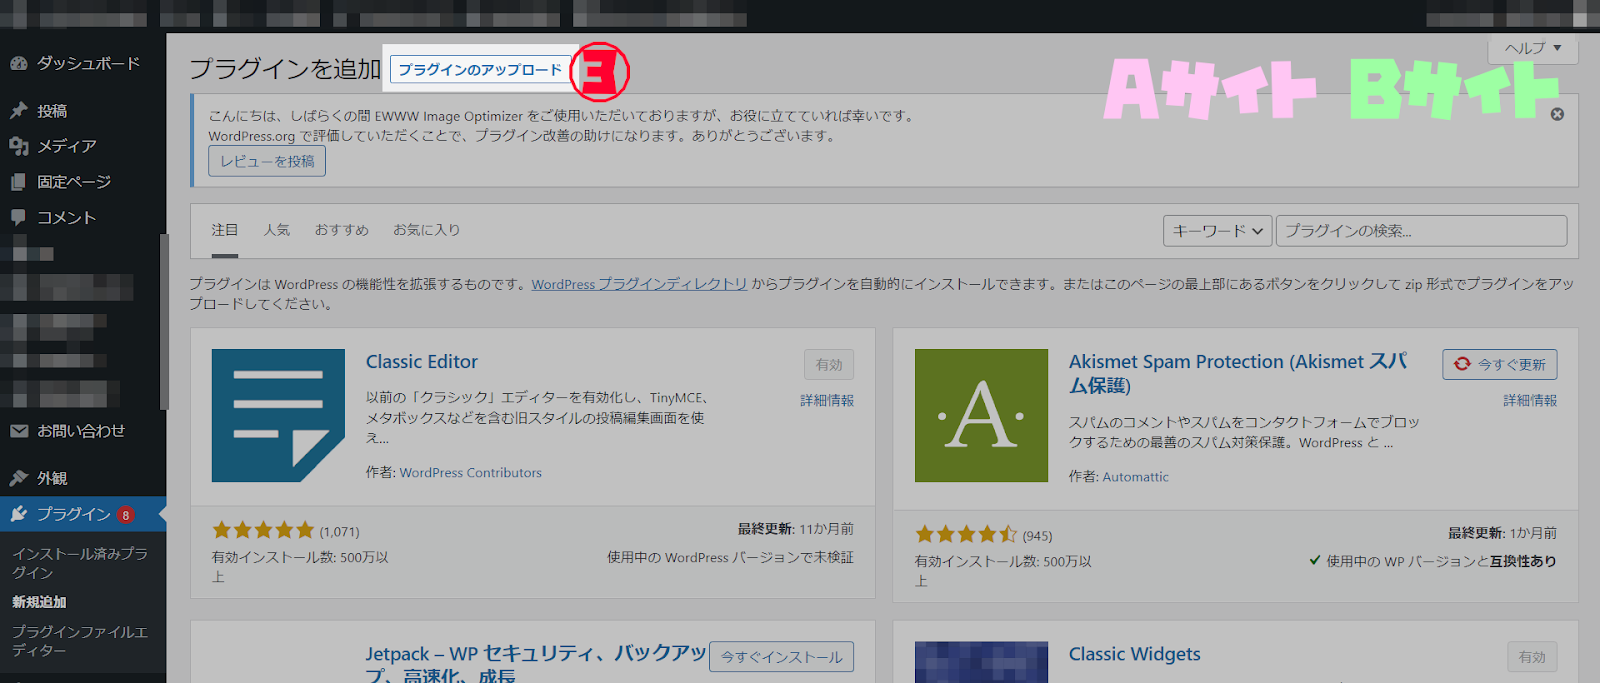
Task: Click Akismet 今すぐ更新 button
Action: (1499, 365)
